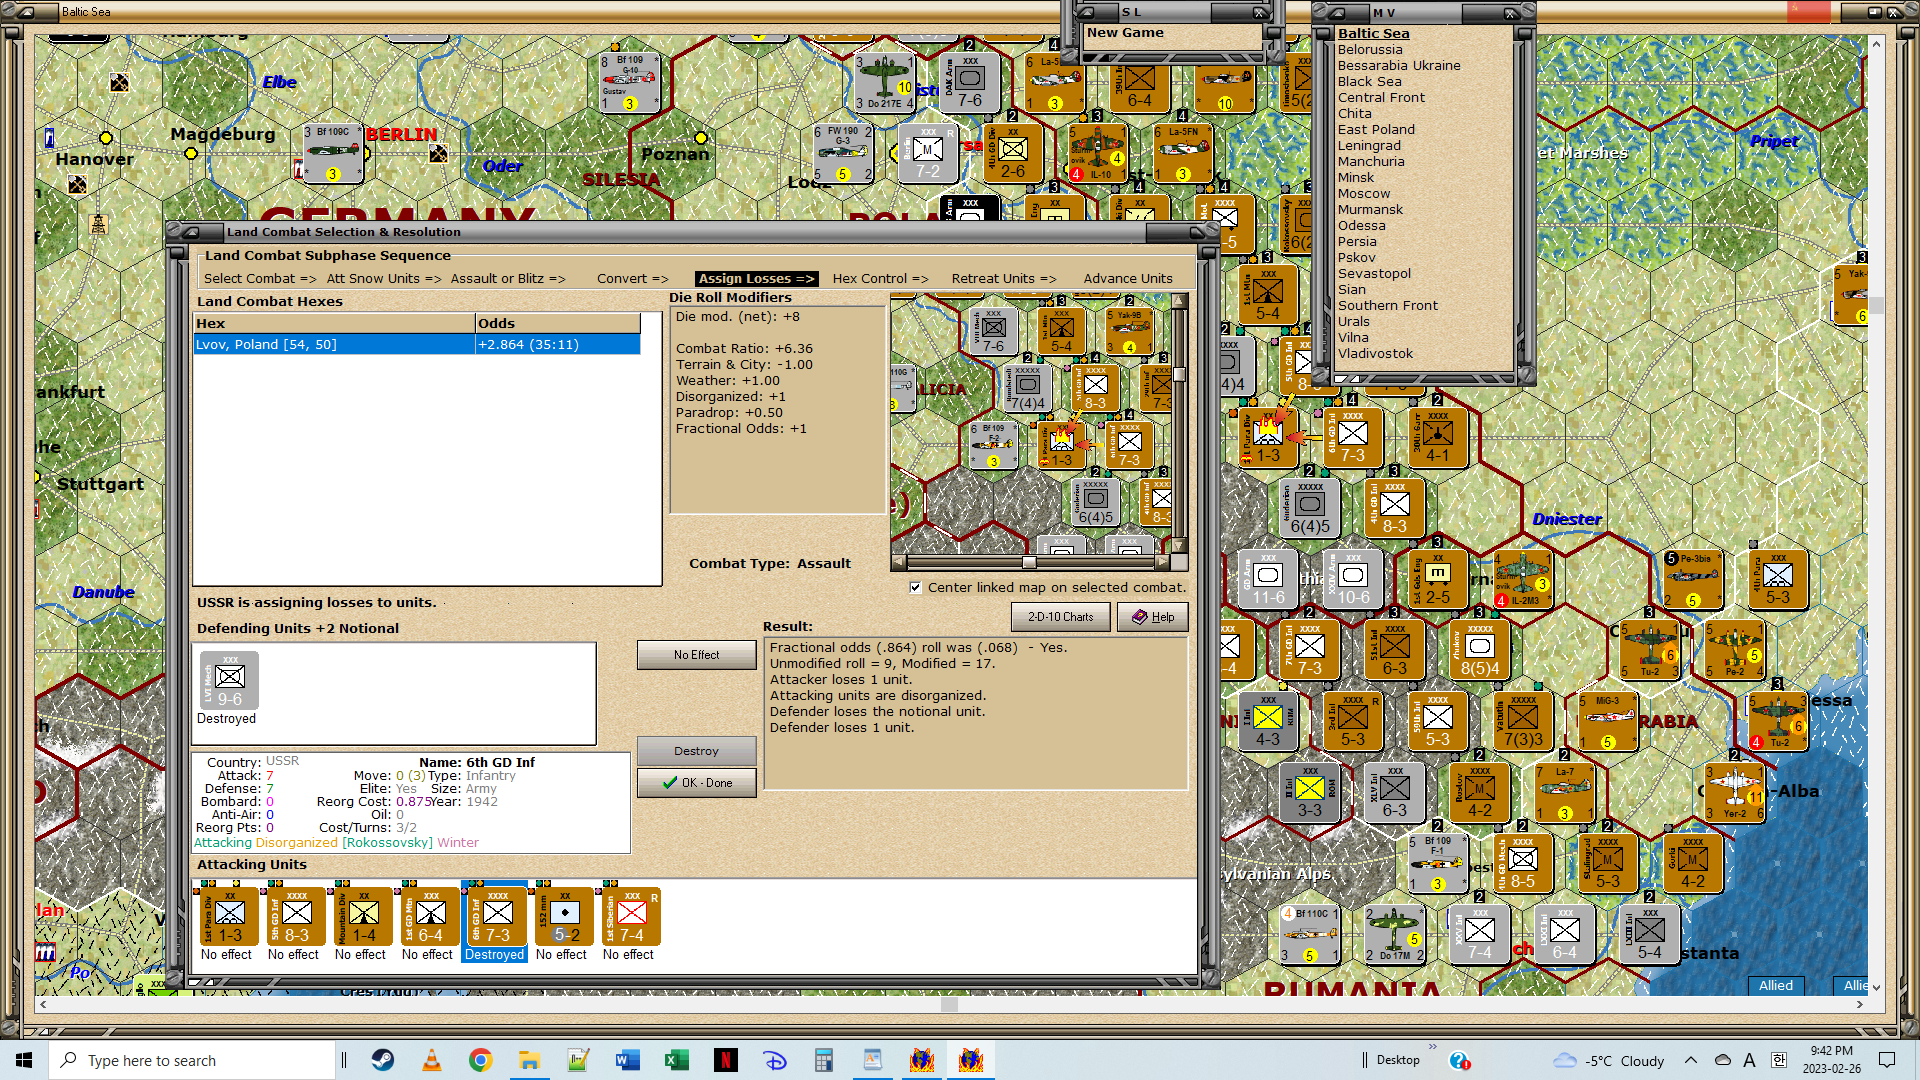Click the FW 190 fighter counter near Poznan
This screenshot has width=1920, height=1080.
point(843,153)
